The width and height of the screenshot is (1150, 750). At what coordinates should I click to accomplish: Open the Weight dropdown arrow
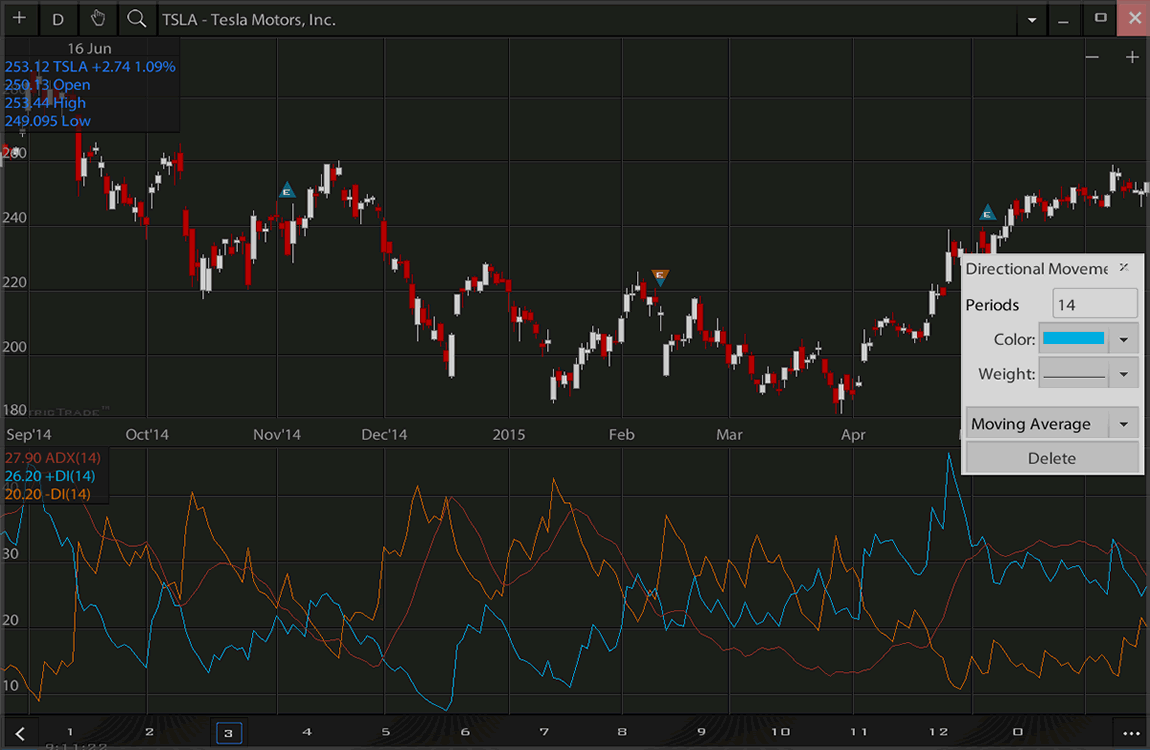click(1123, 375)
